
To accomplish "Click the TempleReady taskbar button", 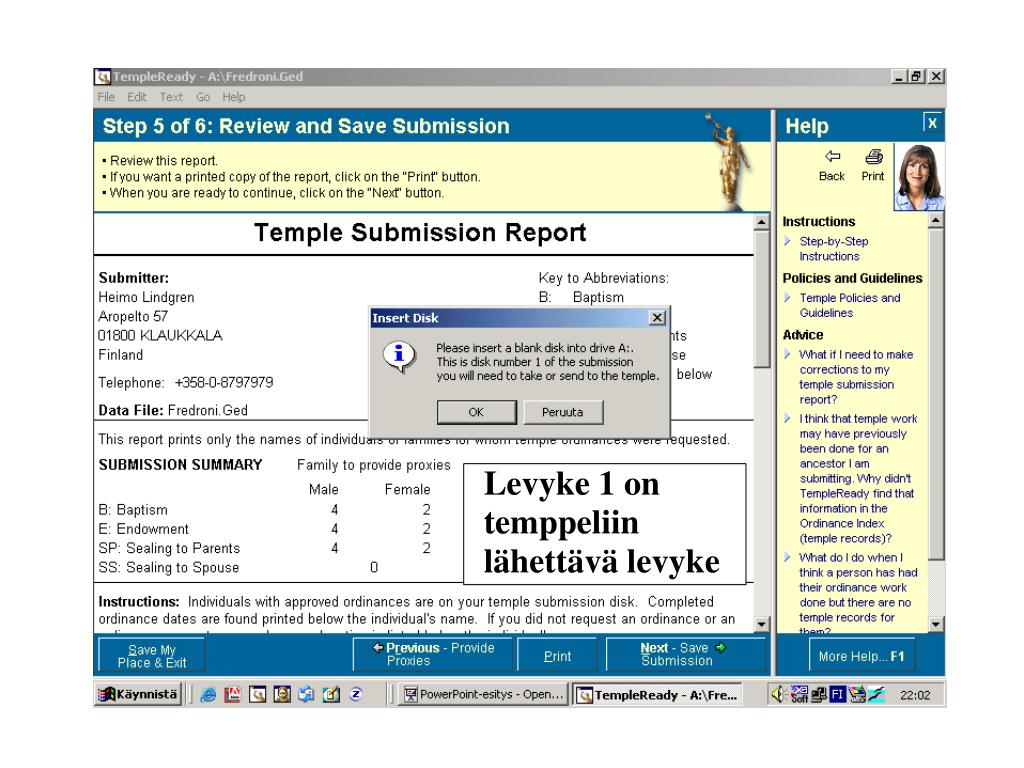I will [658, 695].
